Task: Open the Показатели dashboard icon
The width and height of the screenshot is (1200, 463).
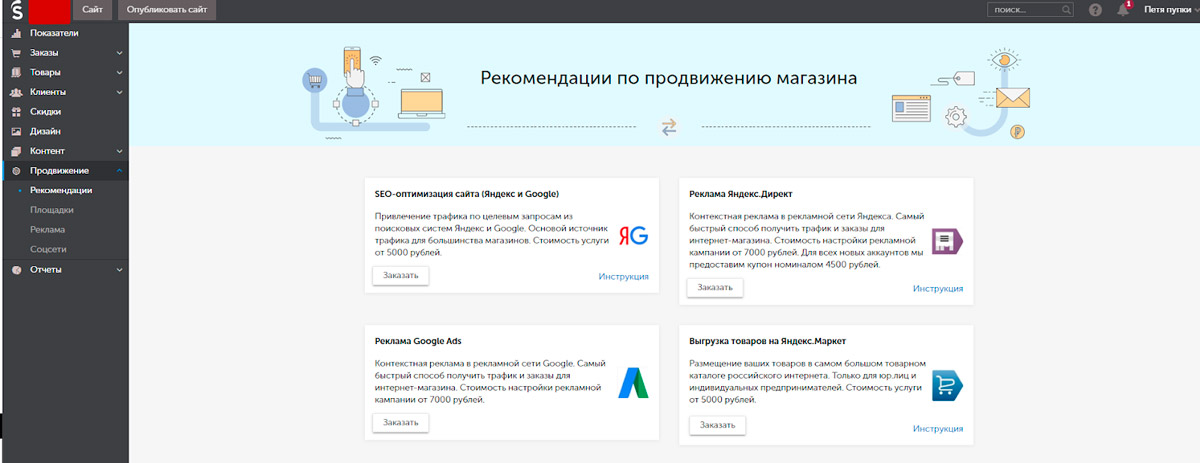Action: click(16, 33)
